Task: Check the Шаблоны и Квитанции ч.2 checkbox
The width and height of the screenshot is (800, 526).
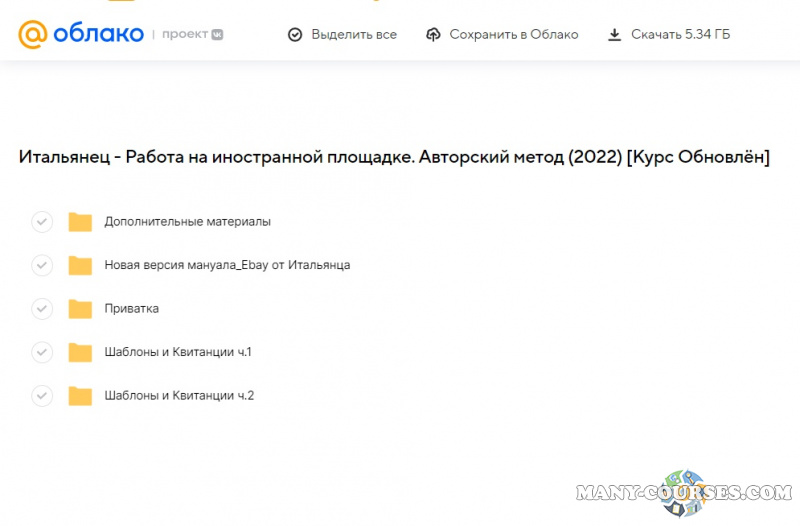Action: (42, 396)
